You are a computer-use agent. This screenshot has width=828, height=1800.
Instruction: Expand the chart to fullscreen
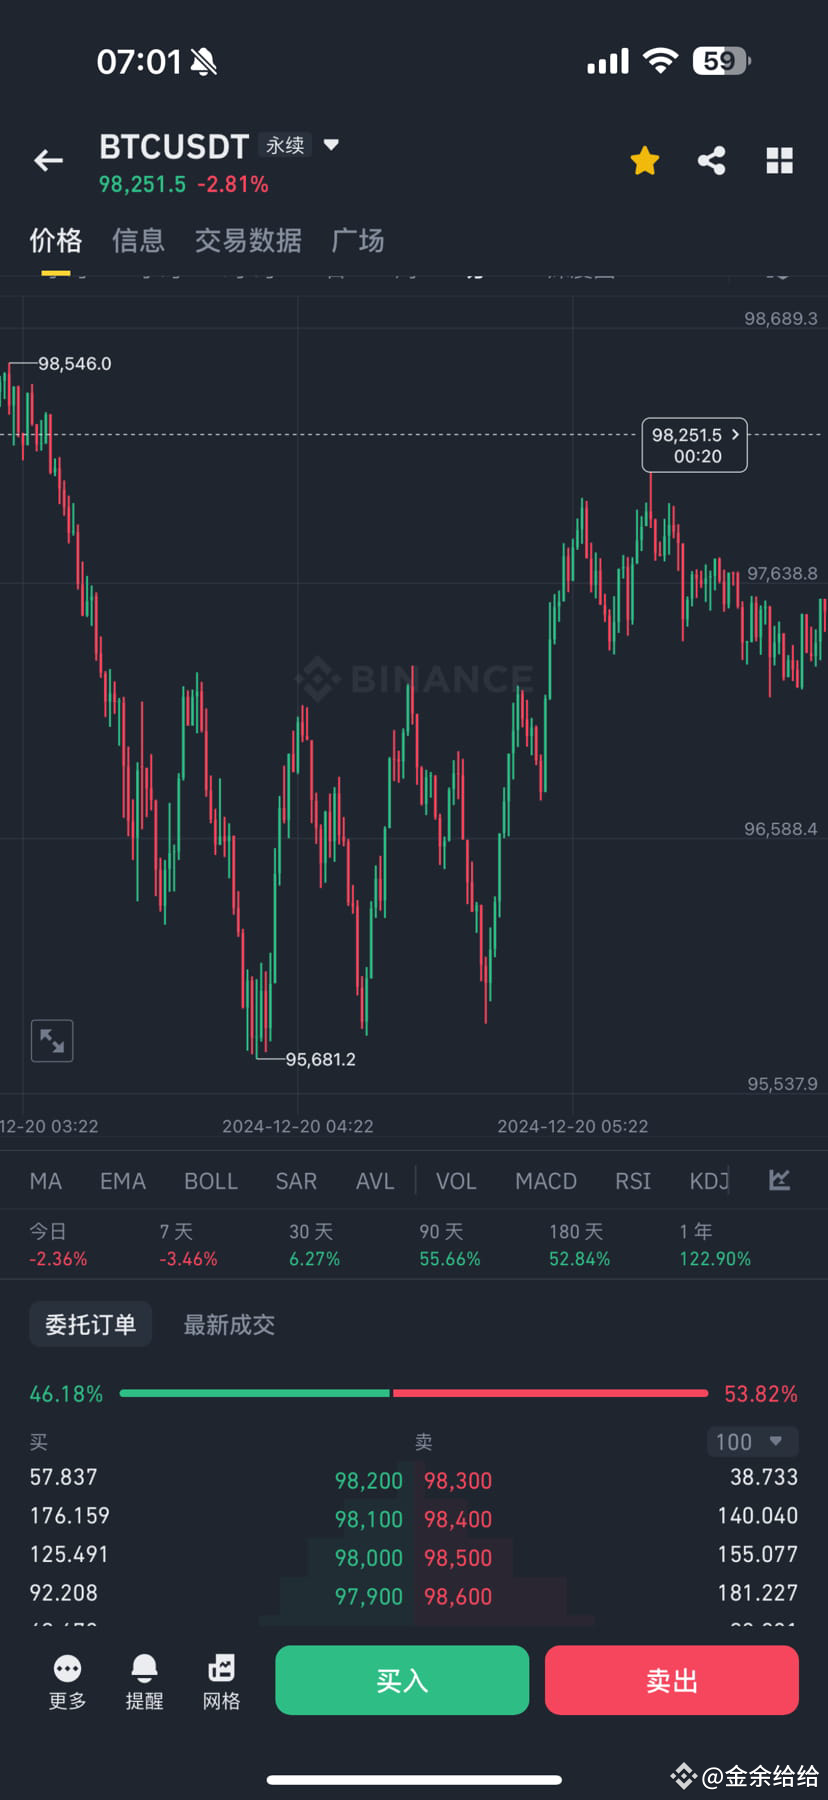(x=52, y=1041)
